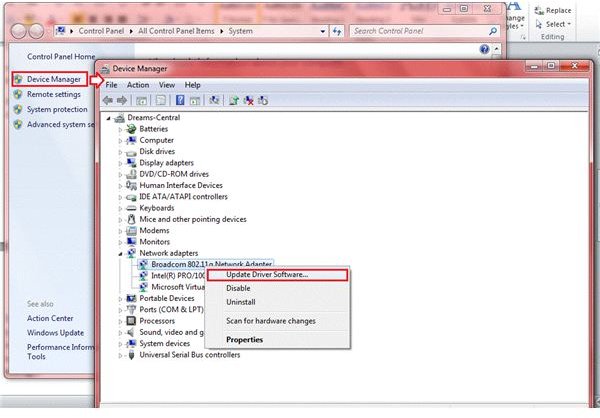
Task: Select the Microsoft Virtual adapter row
Action: click(172, 287)
